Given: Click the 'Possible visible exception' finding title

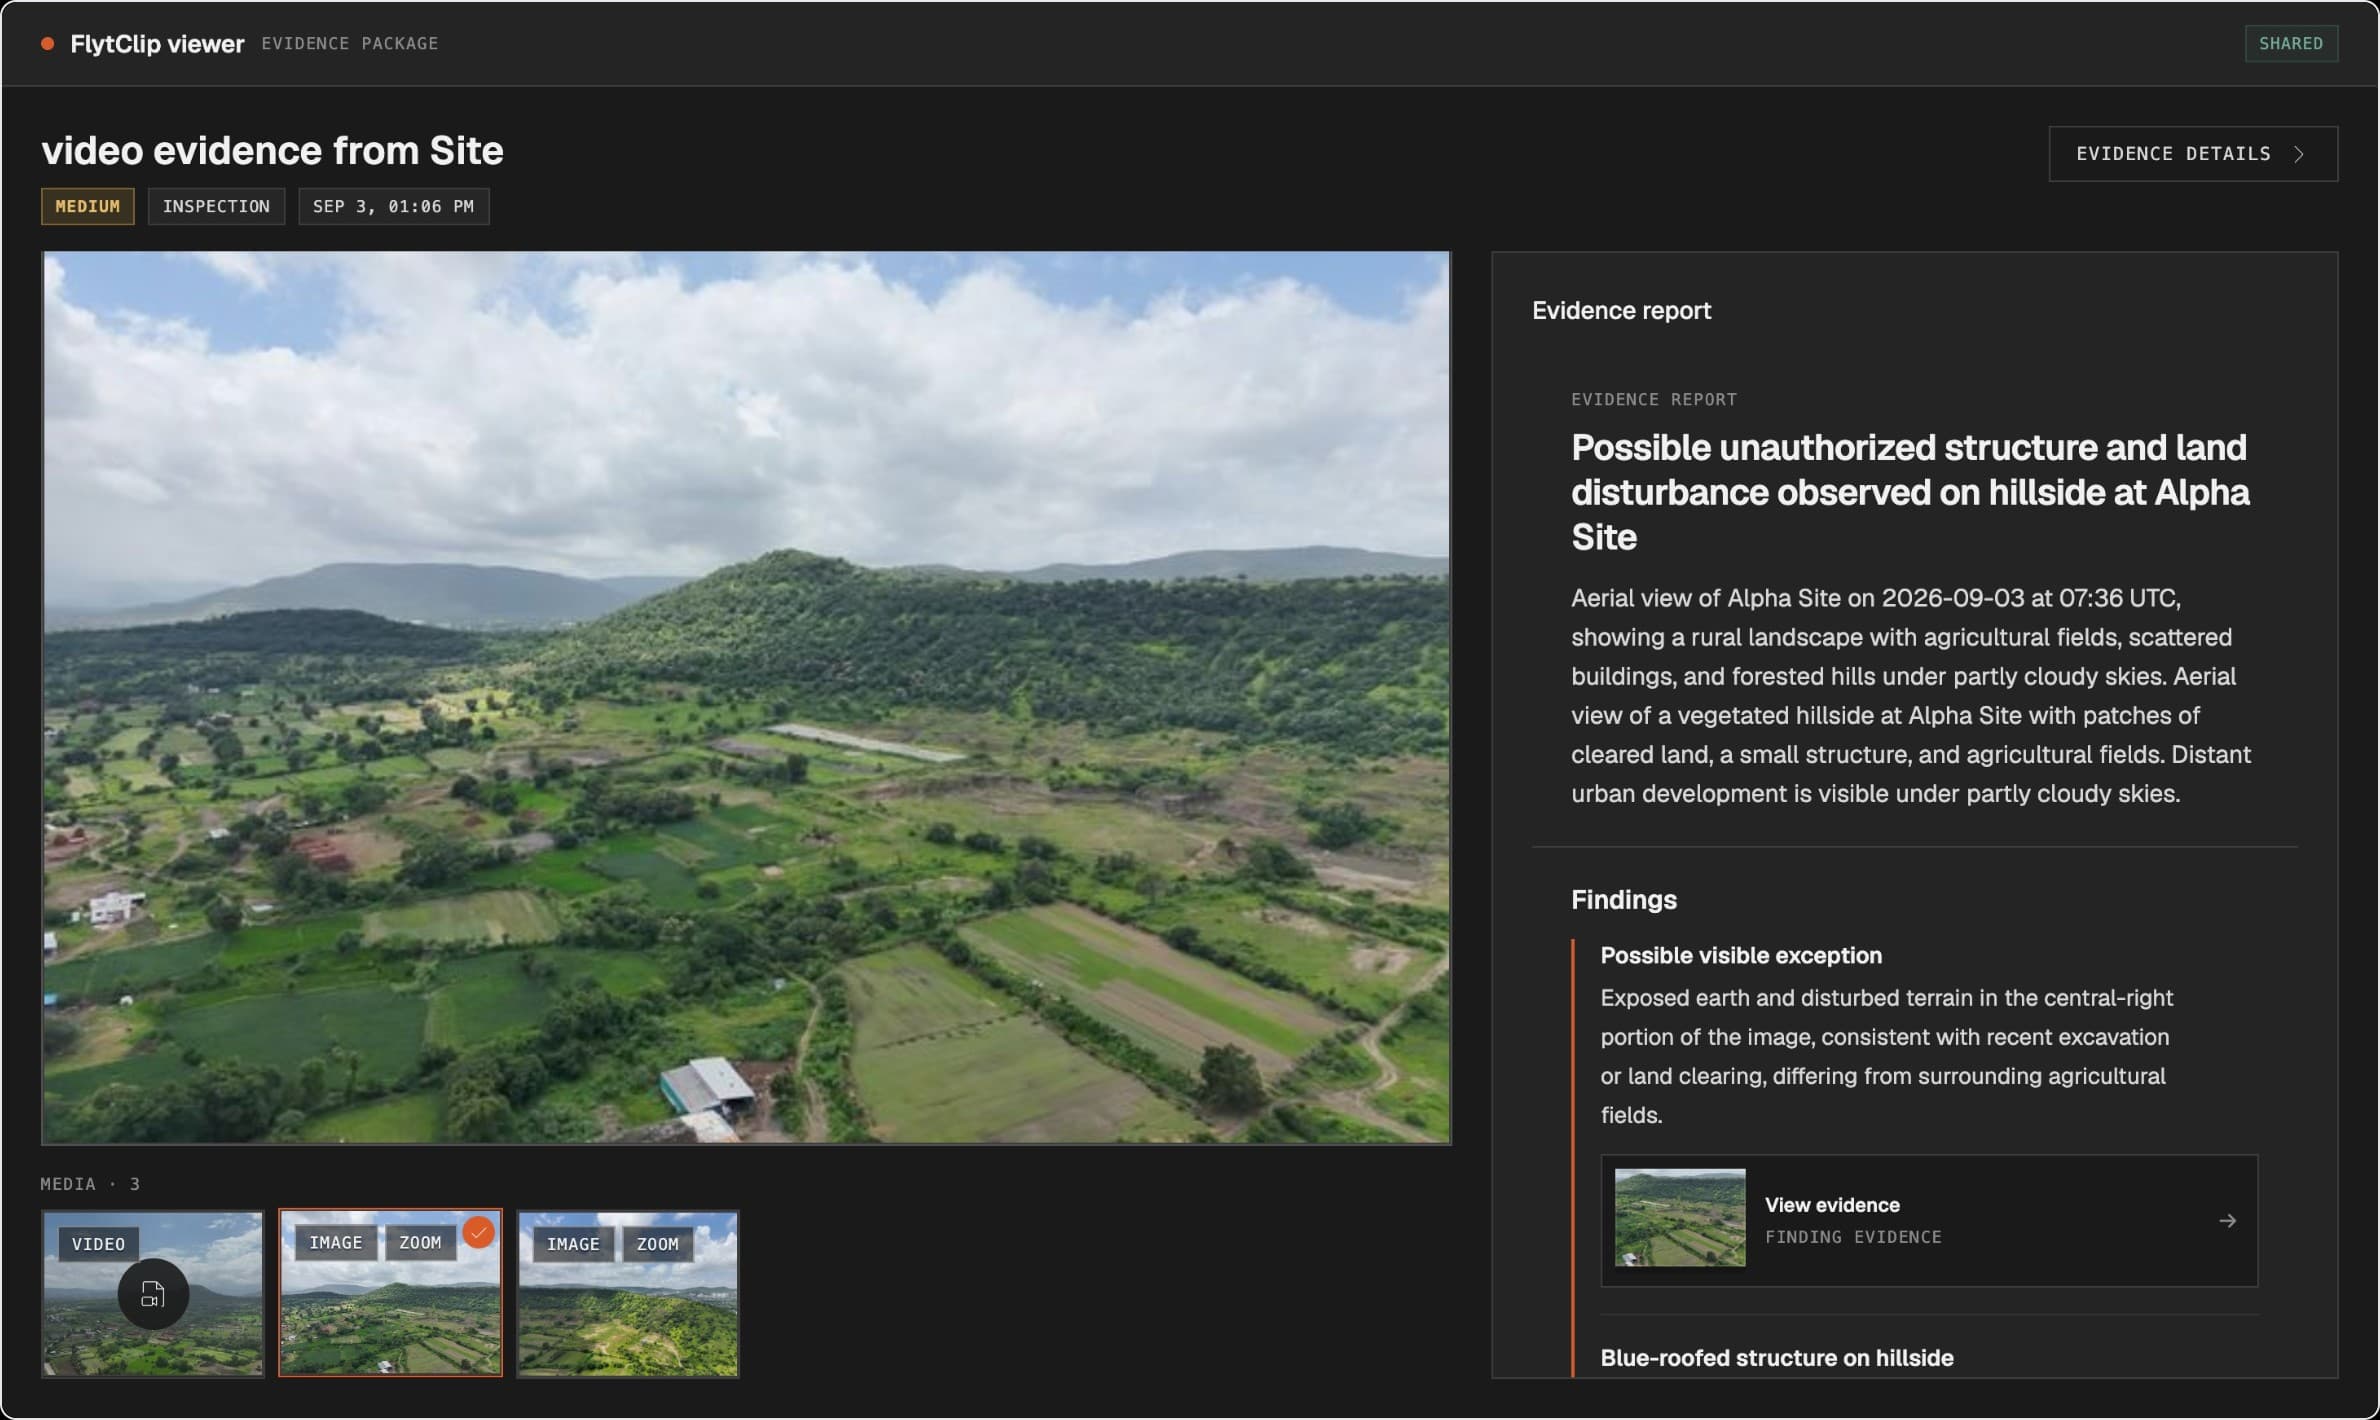Looking at the screenshot, I should coord(1741,956).
